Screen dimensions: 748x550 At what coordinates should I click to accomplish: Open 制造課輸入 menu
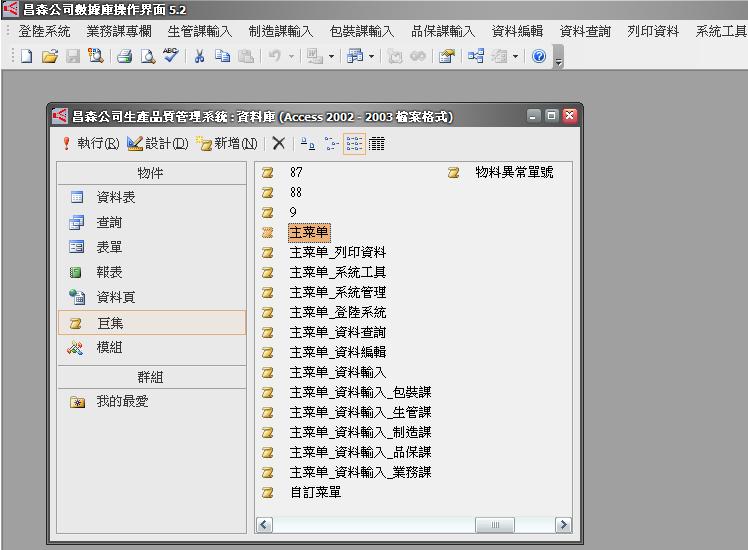pos(281,31)
